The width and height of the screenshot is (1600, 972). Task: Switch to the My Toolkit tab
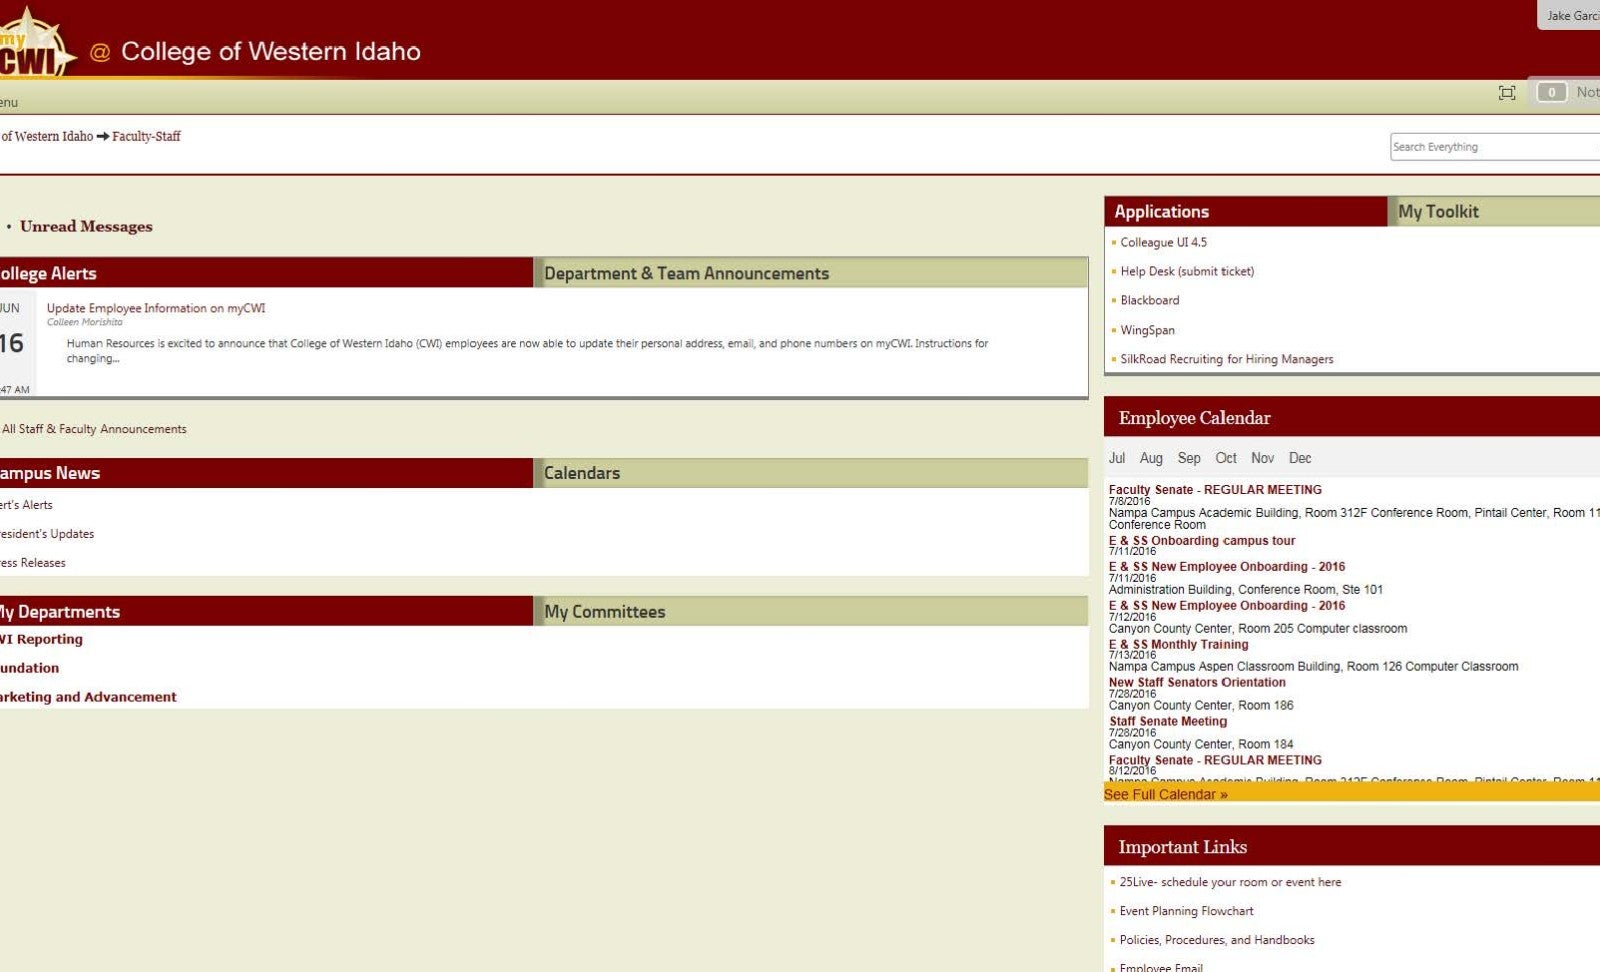tap(1438, 212)
